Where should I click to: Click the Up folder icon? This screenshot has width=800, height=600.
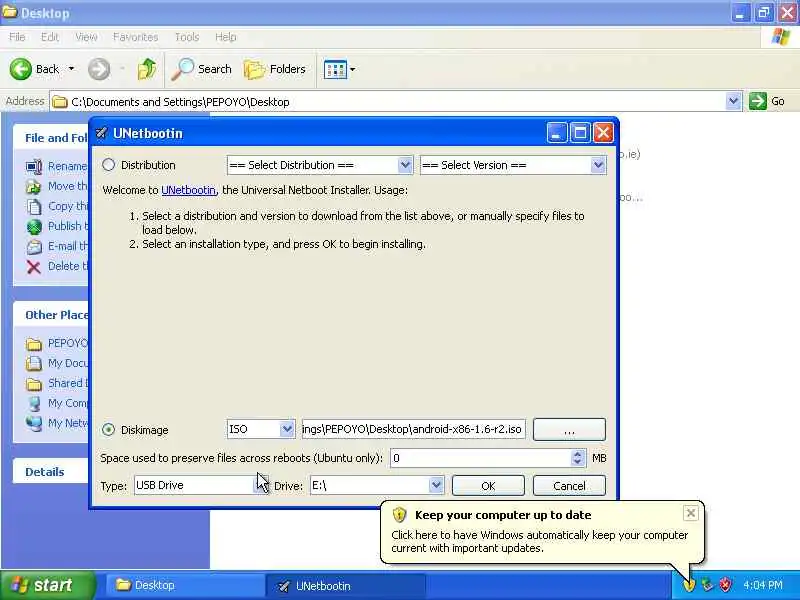coord(147,69)
